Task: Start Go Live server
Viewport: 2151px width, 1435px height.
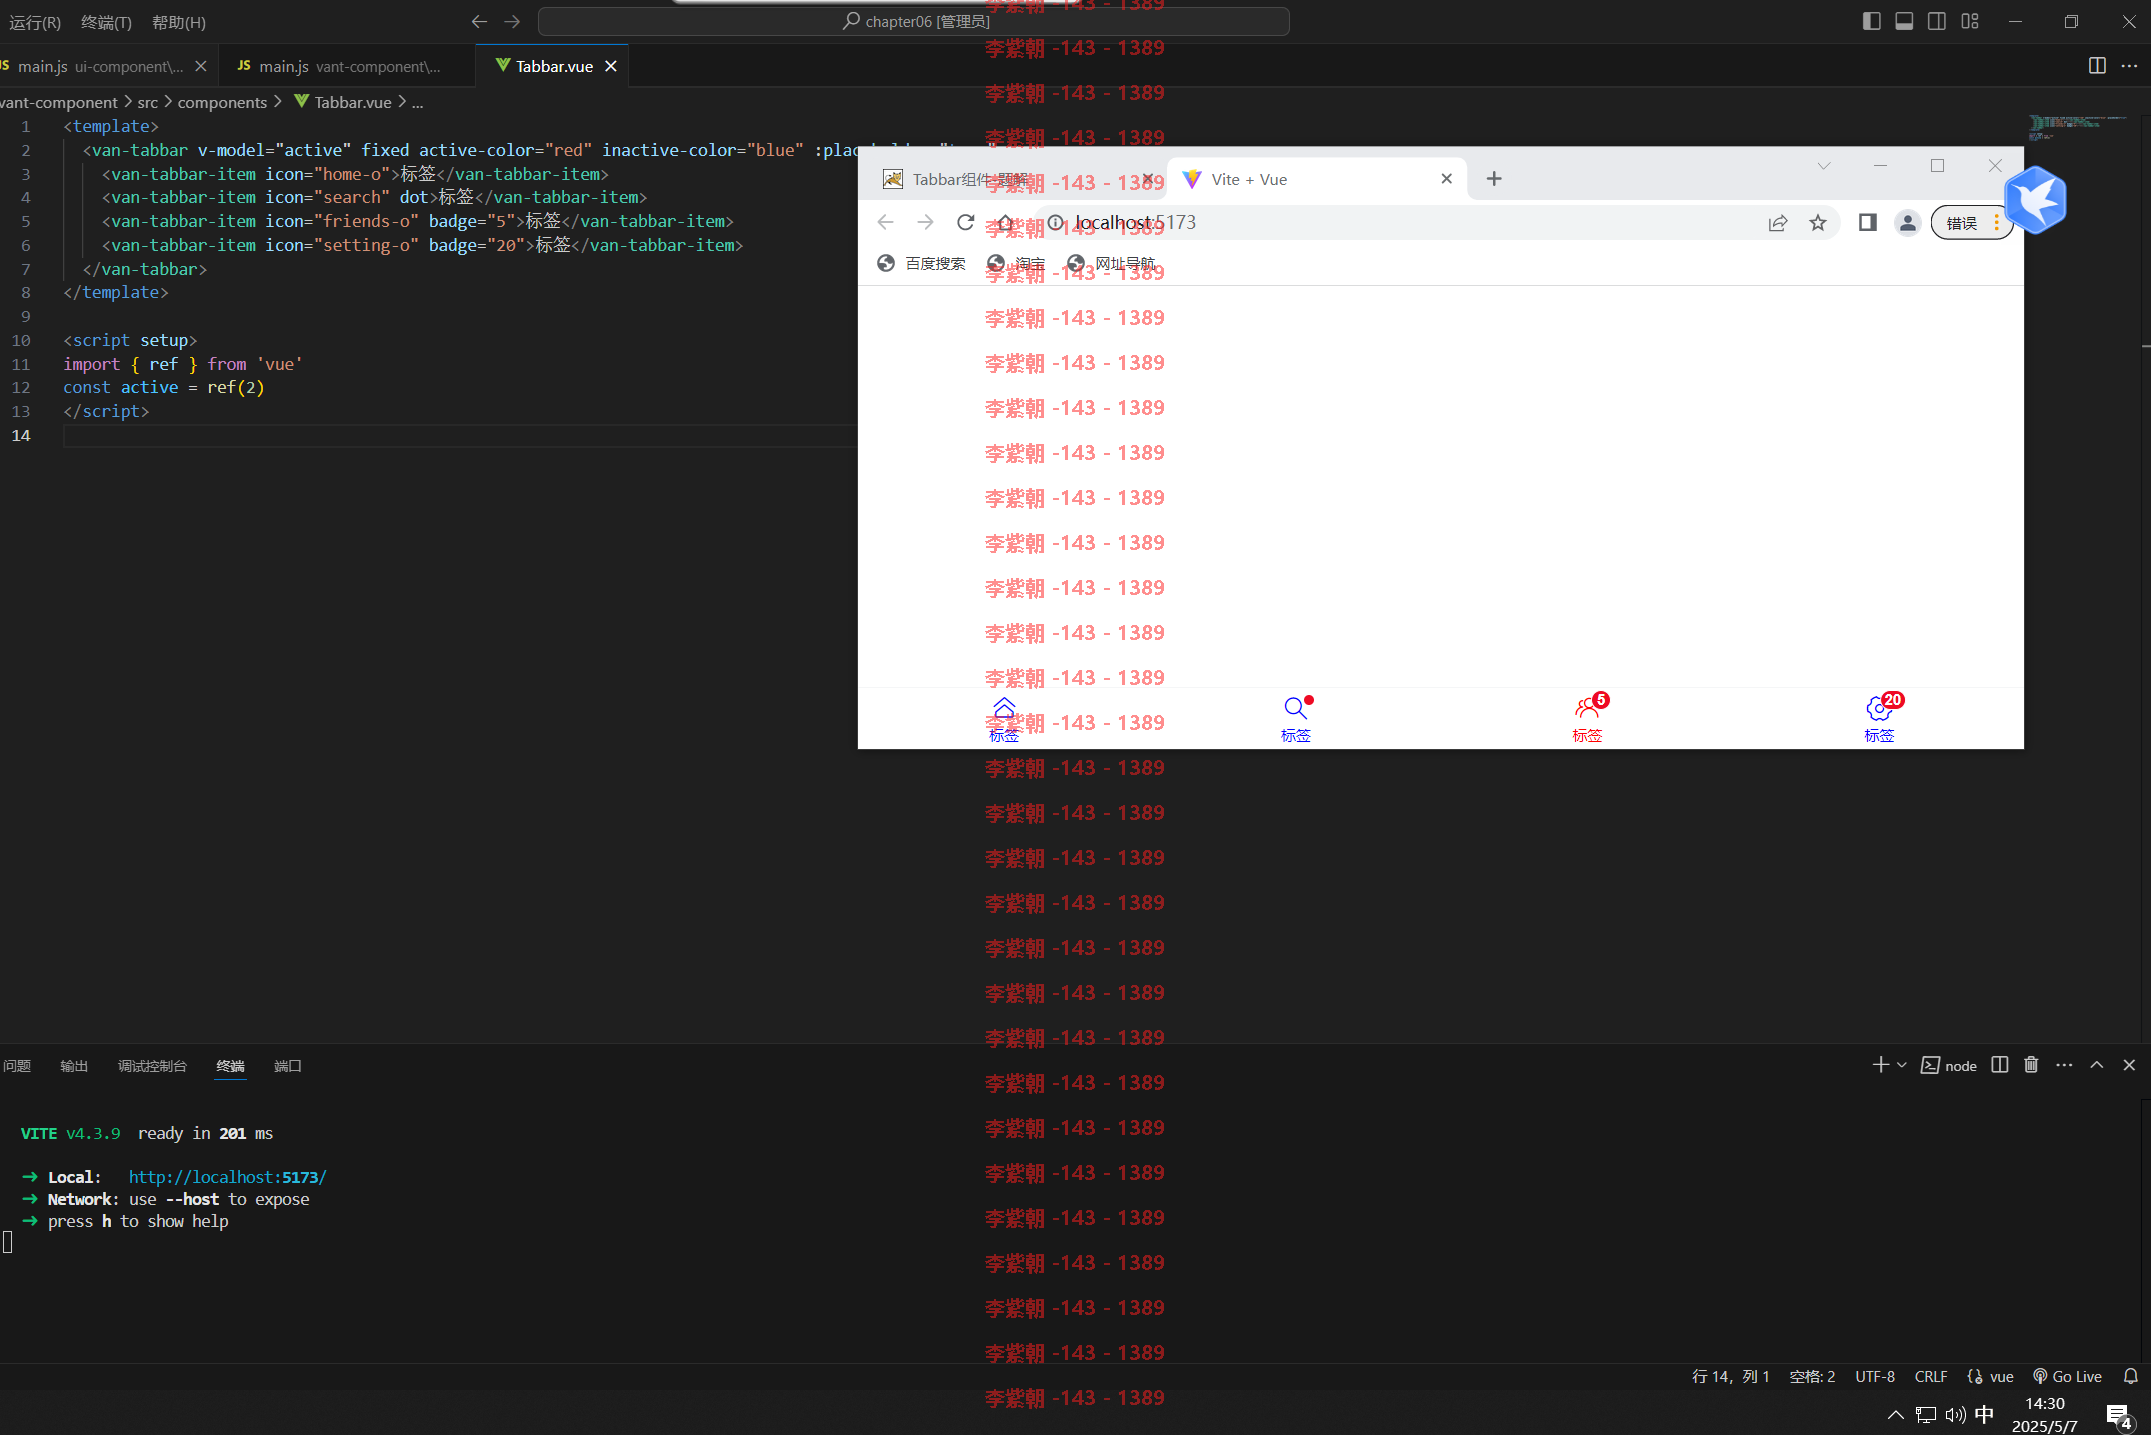Action: pos(2068,1377)
